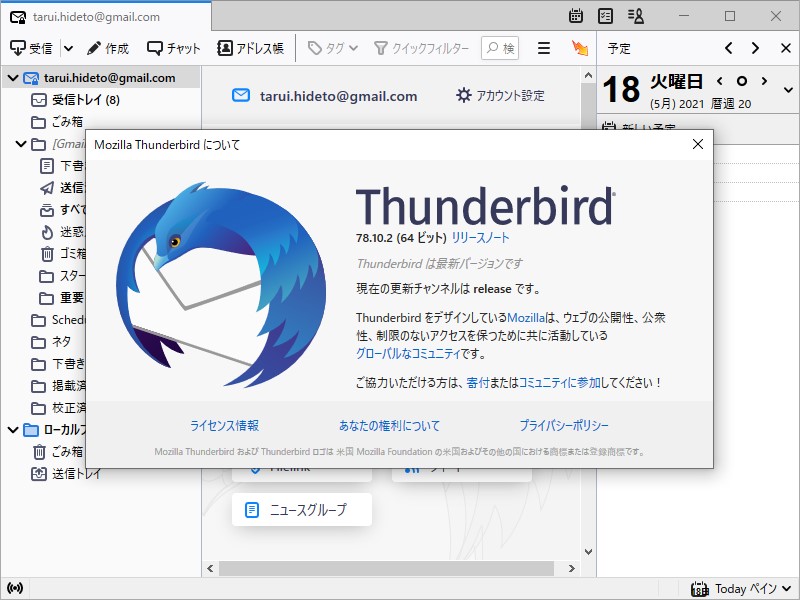
Task: アカウント設定 の歯車アイコンをクリック
Action: coord(466,95)
